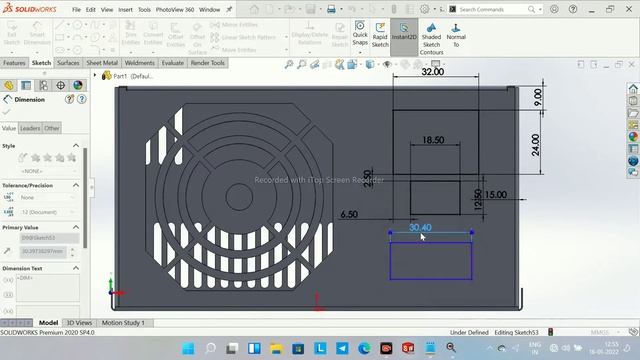Switch to the Sheet Metal tab
The width and height of the screenshot is (640, 360).
click(102, 63)
